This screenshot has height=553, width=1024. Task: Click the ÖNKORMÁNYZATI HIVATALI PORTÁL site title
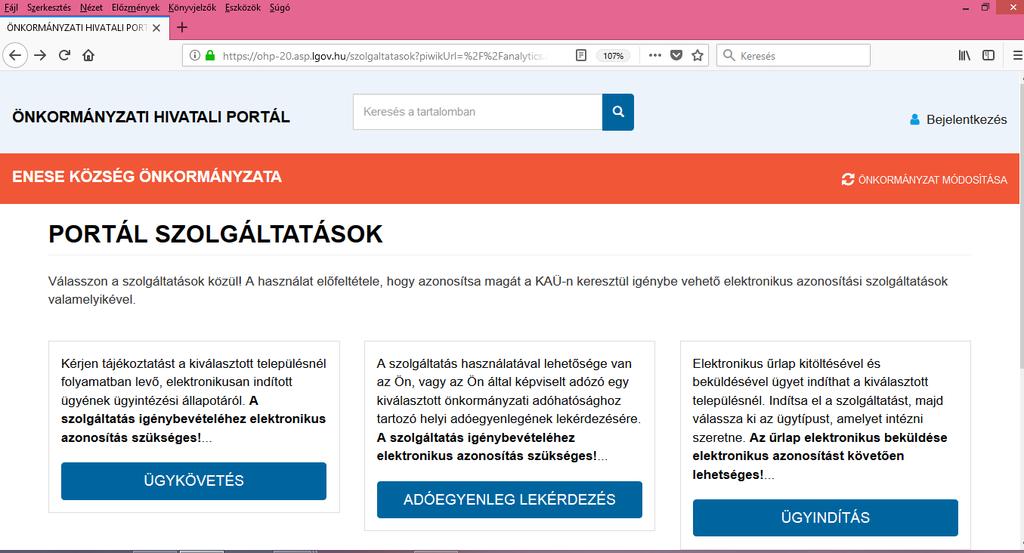coord(151,117)
